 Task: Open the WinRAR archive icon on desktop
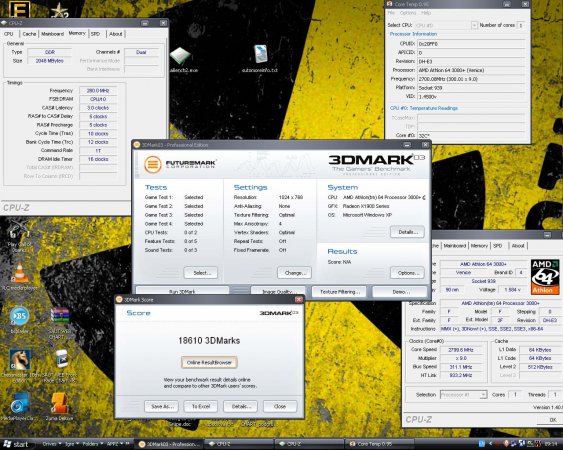60,316
